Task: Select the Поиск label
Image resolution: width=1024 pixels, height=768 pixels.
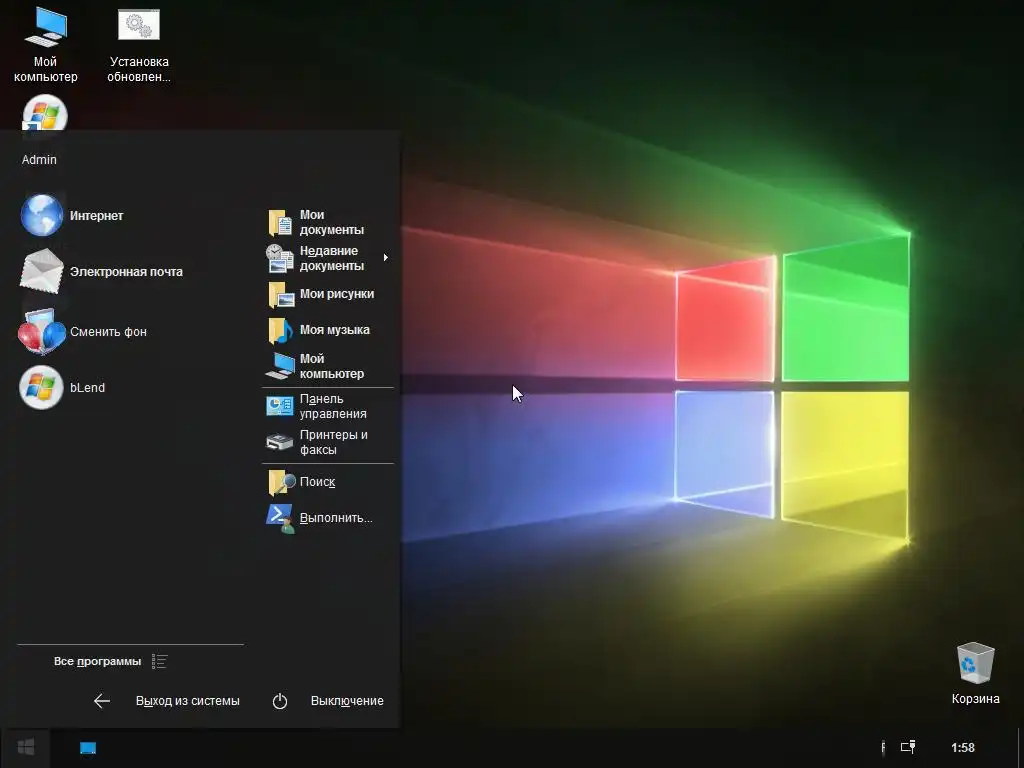Action: [x=317, y=482]
